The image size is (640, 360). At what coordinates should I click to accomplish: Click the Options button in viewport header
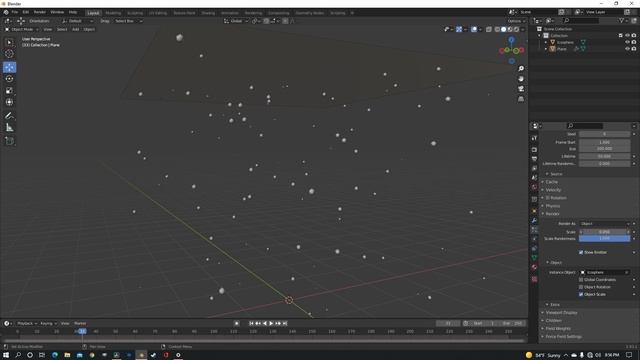516,21
